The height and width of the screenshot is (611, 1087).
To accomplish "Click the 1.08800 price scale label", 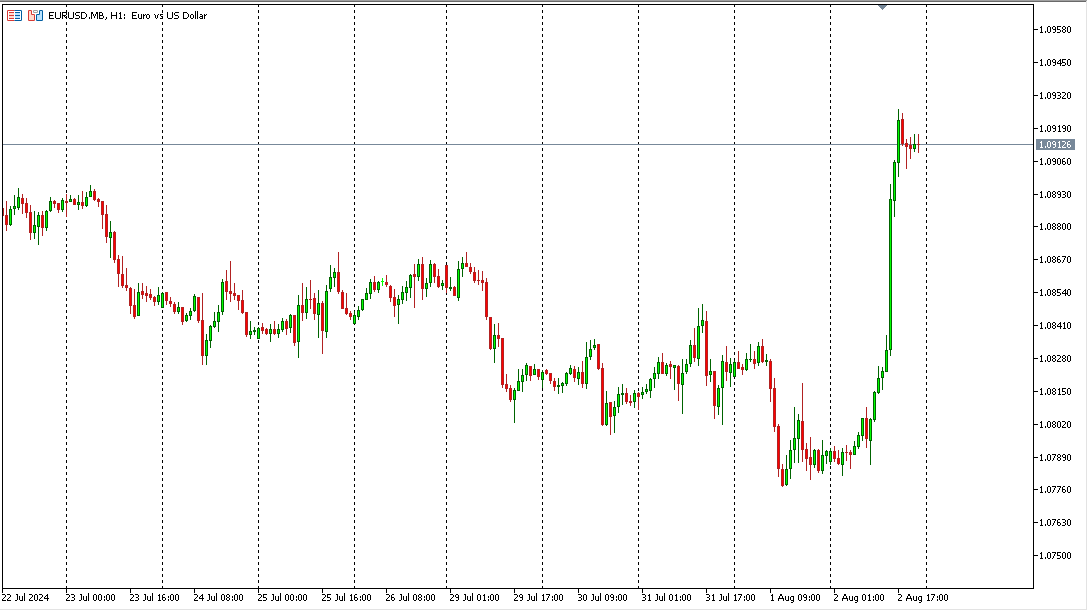I will click(1054, 227).
